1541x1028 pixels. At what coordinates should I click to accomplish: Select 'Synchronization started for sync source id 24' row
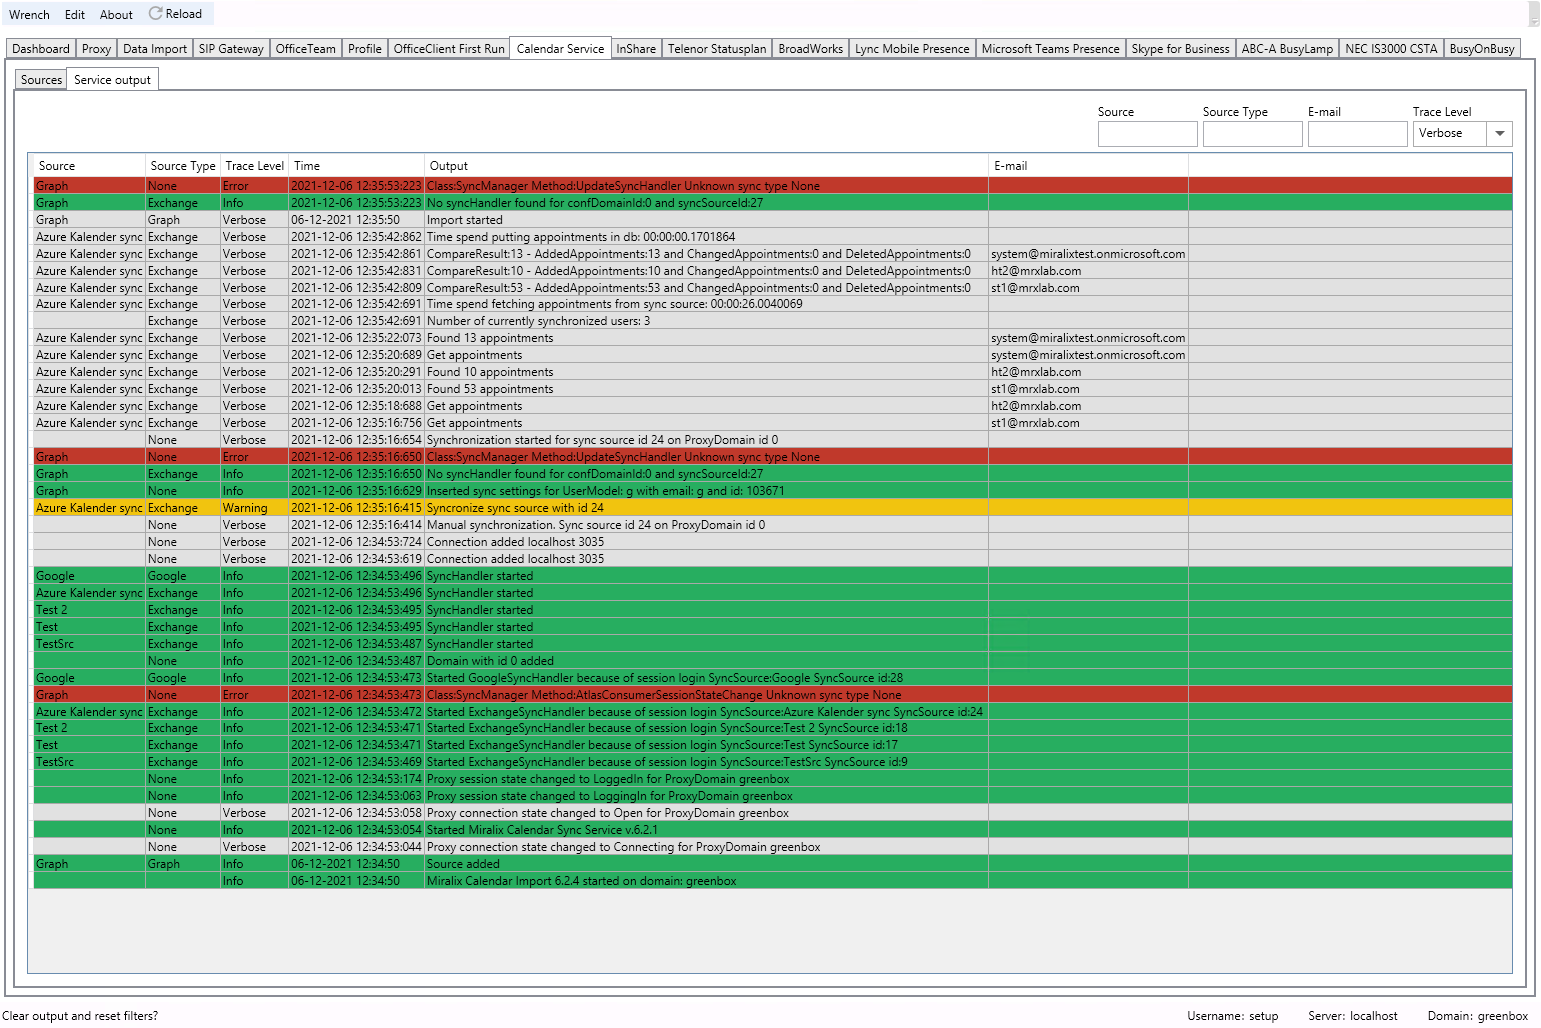772,440
